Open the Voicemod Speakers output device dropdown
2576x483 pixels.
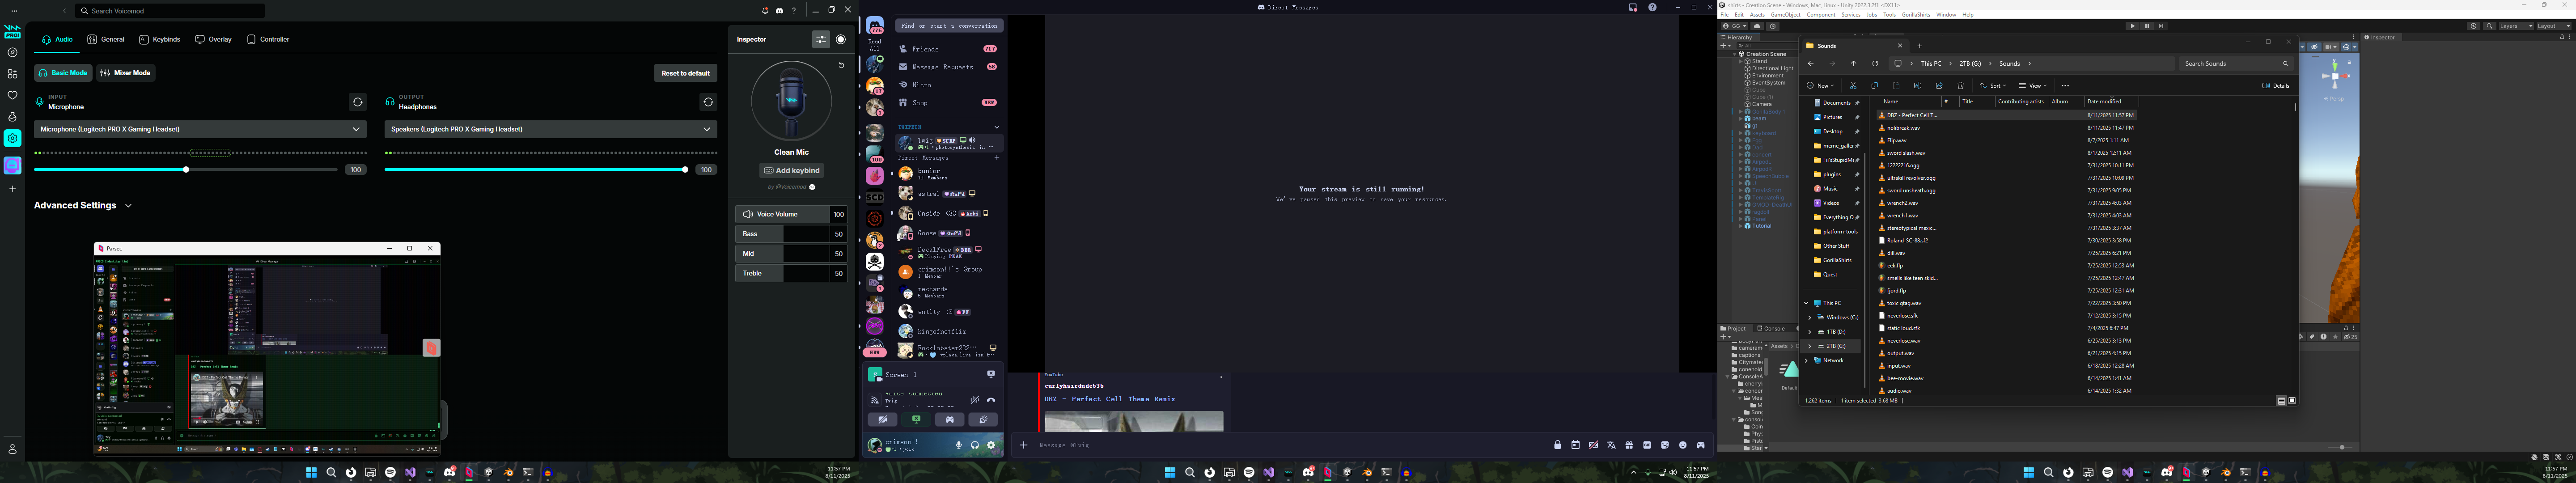coord(551,129)
